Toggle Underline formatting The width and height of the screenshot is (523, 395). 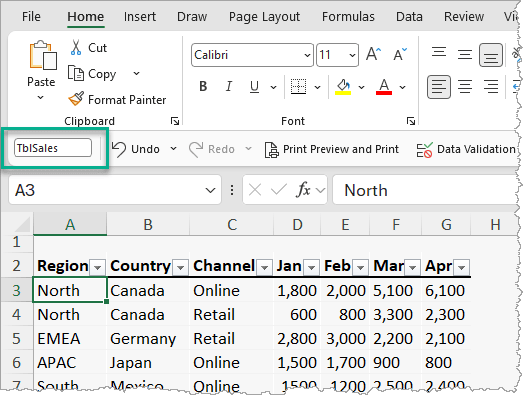[254, 86]
